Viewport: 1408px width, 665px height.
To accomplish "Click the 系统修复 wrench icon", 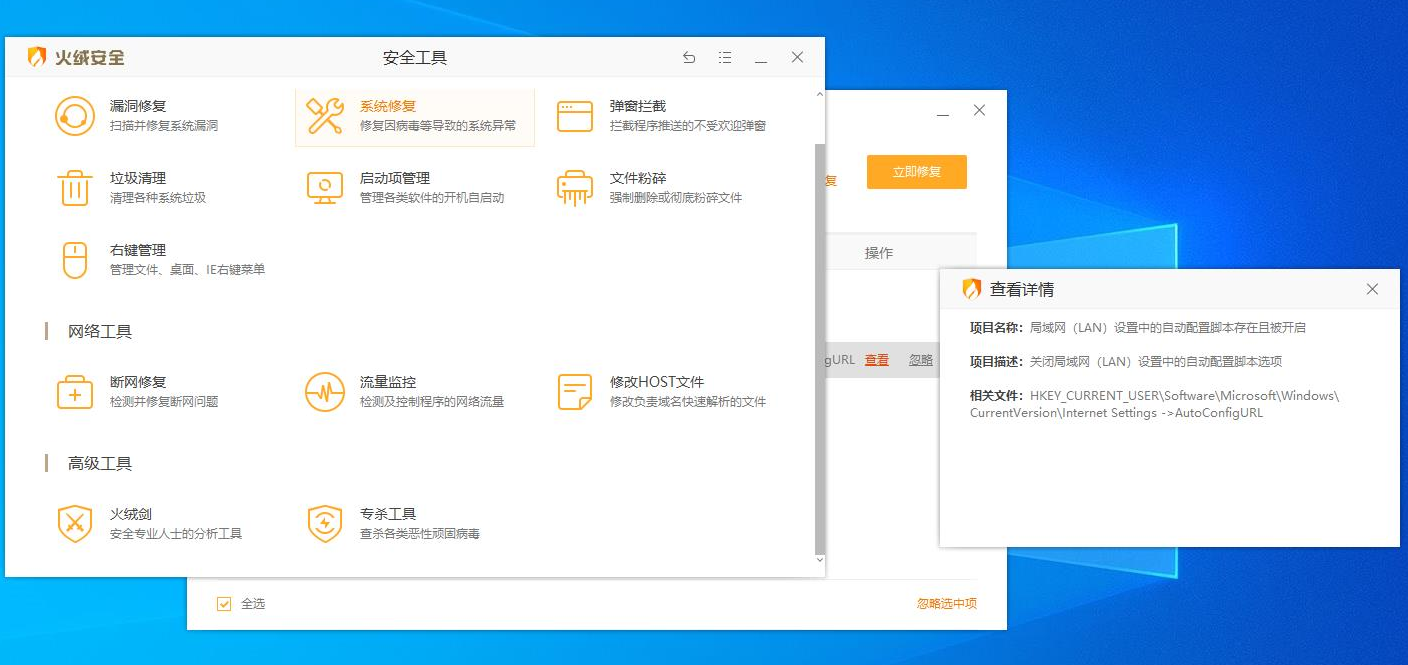I will click(x=325, y=116).
